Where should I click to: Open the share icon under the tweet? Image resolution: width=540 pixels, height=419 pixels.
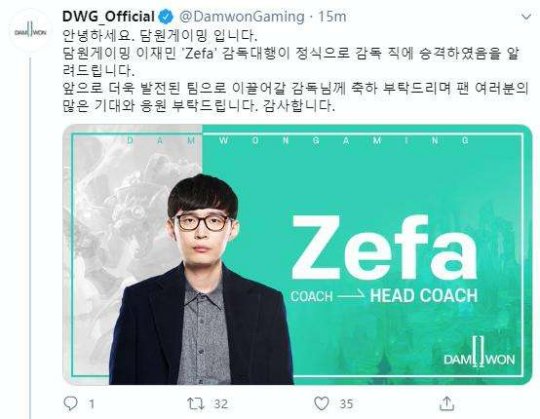(447, 403)
